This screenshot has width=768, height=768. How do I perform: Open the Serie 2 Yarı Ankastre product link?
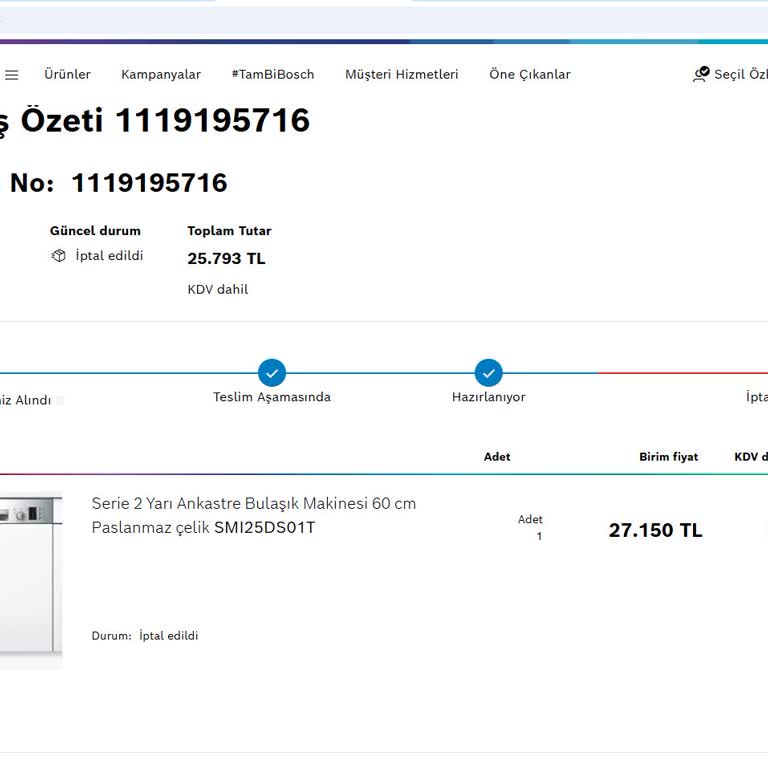[253, 504]
